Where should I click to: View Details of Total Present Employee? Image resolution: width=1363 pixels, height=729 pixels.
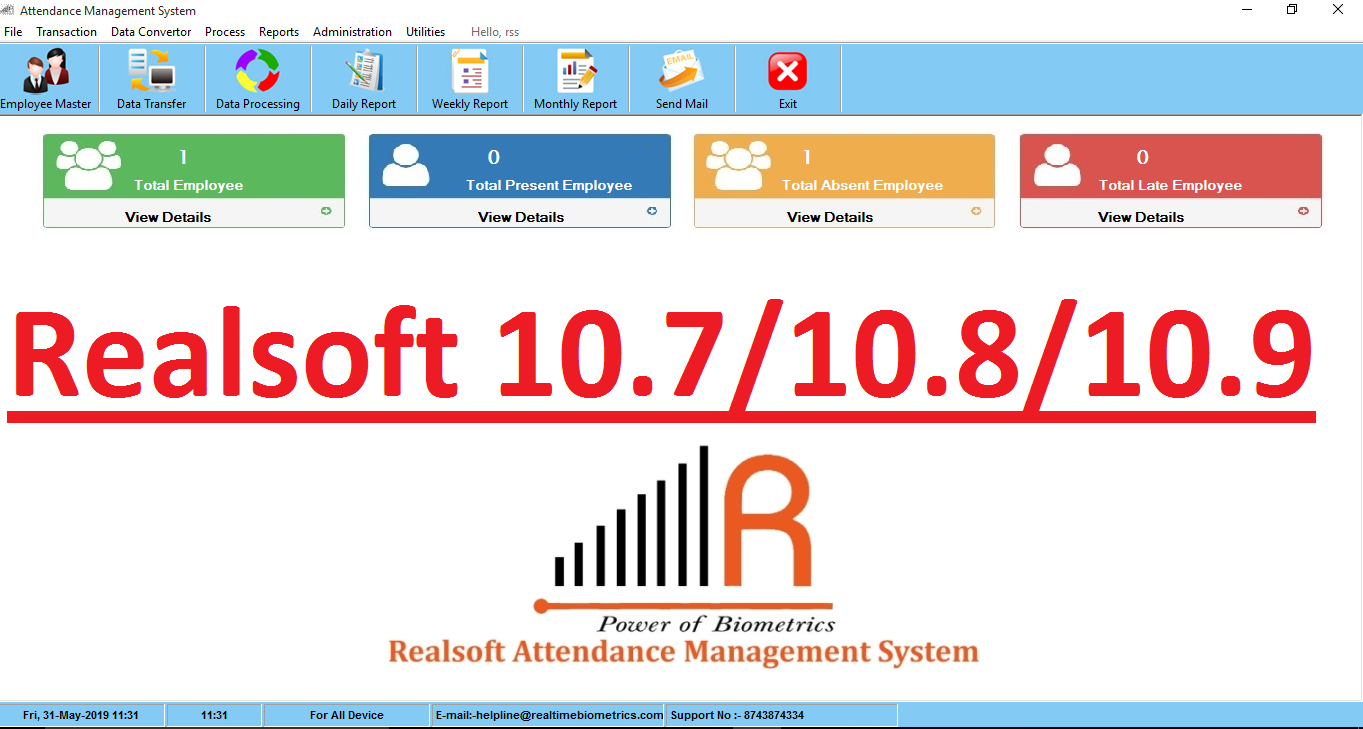click(x=521, y=217)
